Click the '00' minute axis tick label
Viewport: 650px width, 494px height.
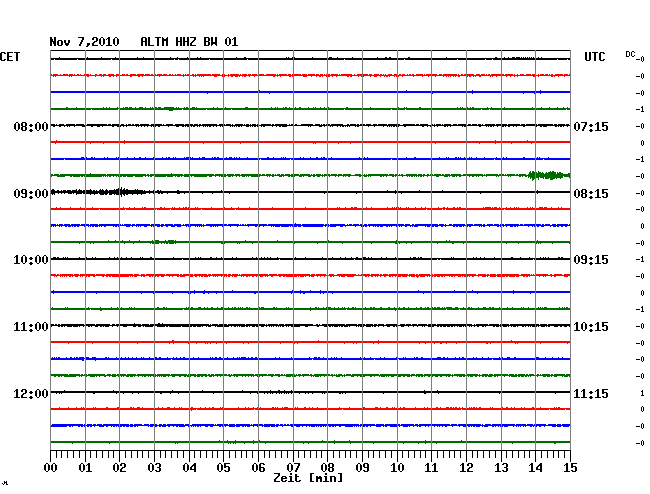[51, 468]
